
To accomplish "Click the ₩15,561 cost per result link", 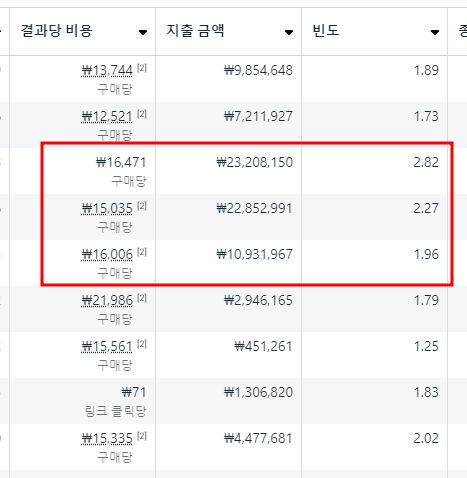I will click(x=107, y=346).
